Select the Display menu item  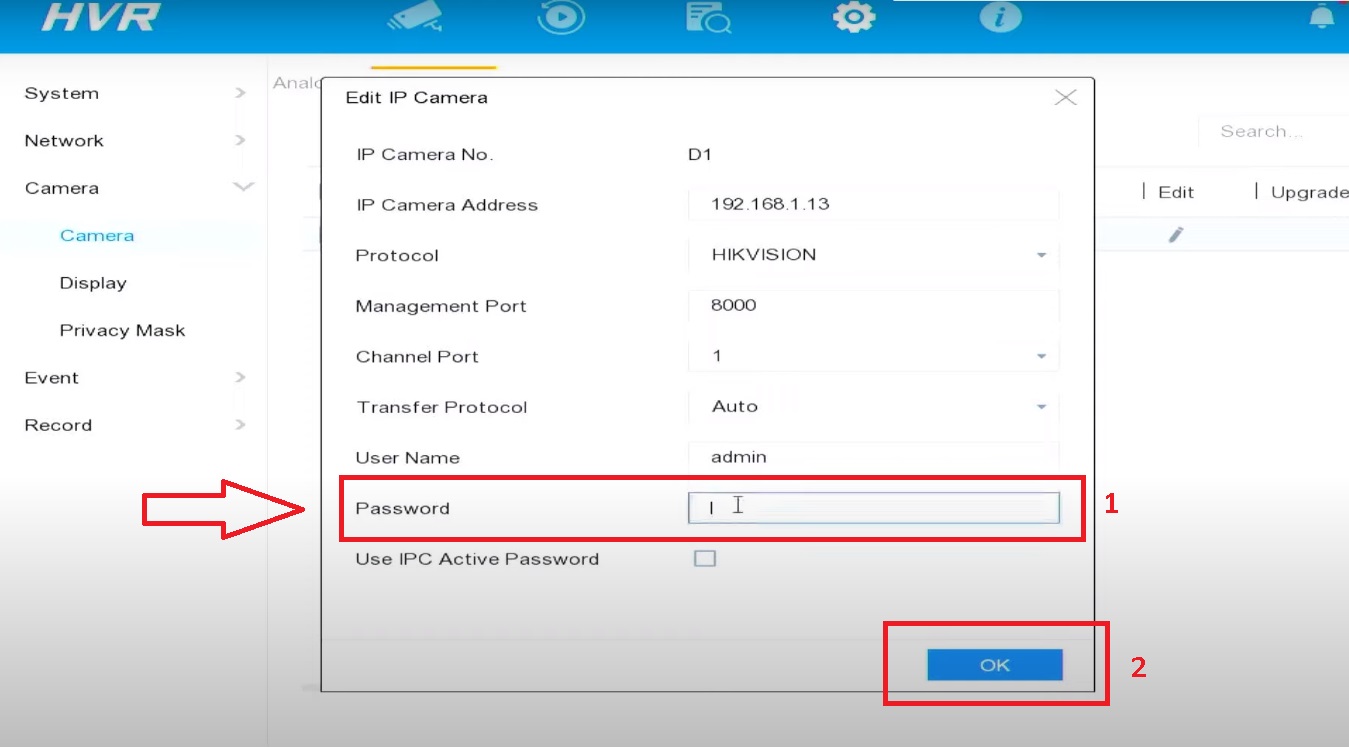pos(93,283)
